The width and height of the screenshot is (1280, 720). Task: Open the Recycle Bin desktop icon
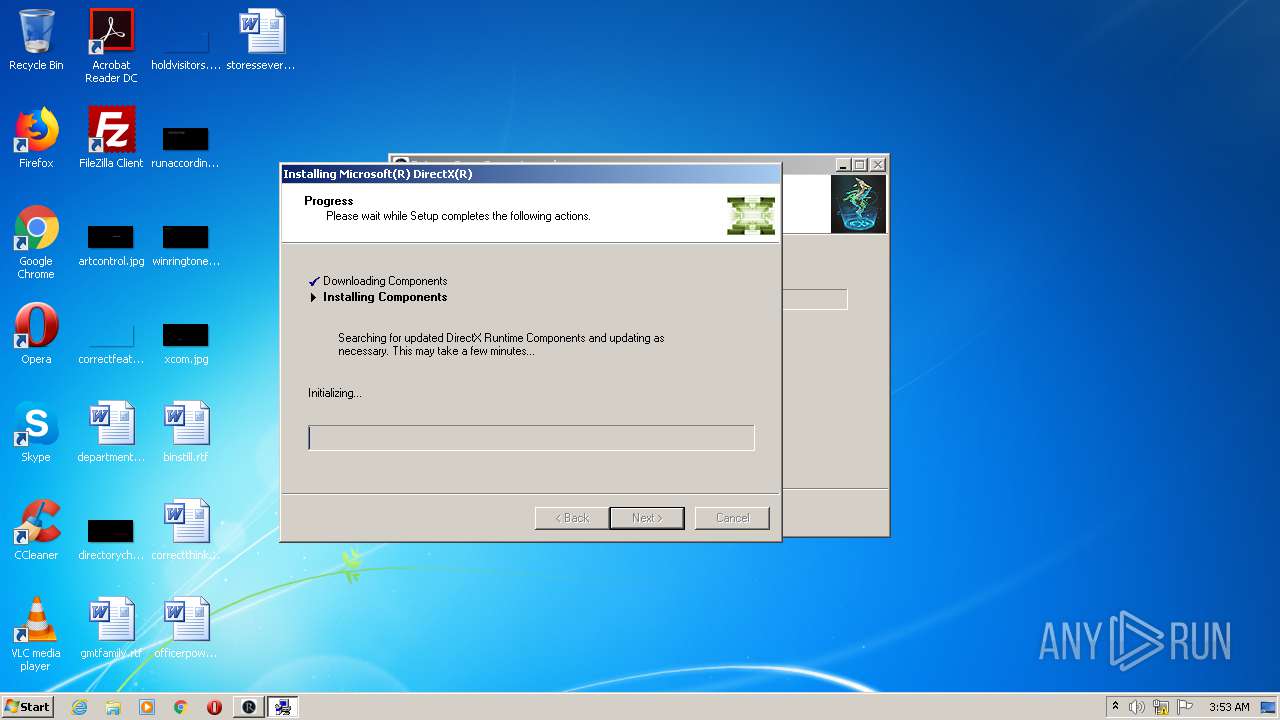(36, 40)
